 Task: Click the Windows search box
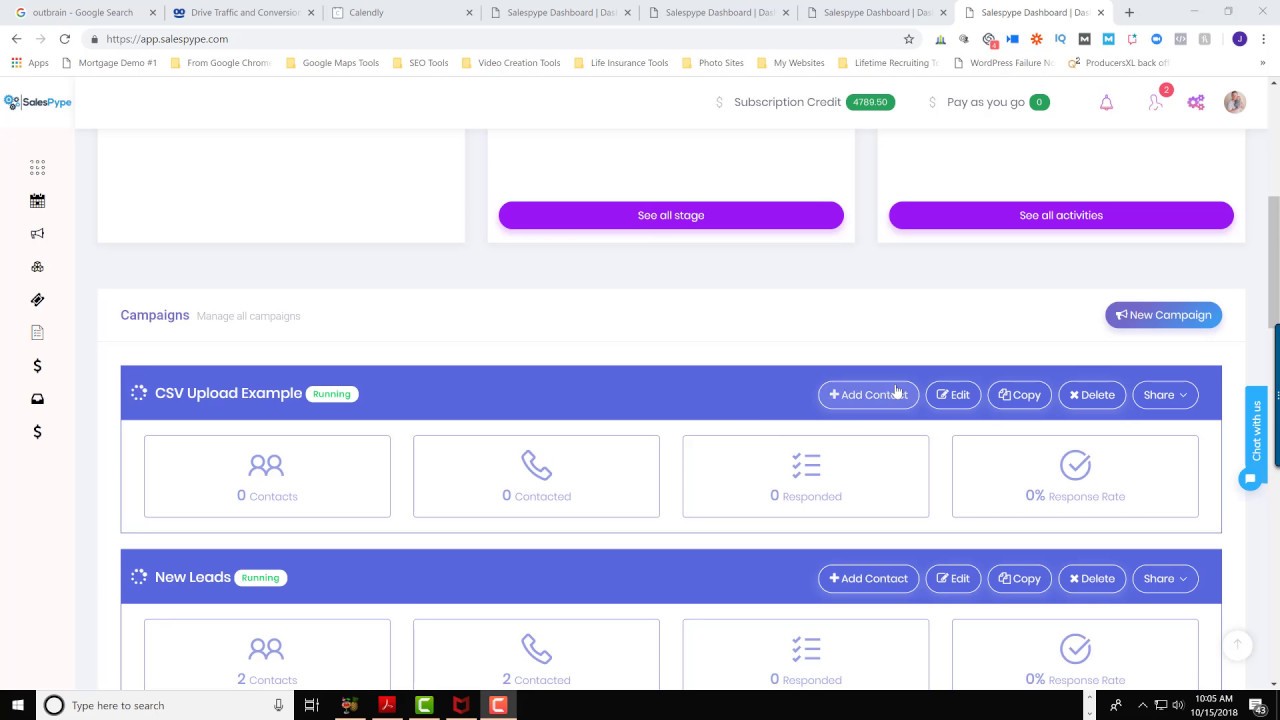[x=165, y=705]
